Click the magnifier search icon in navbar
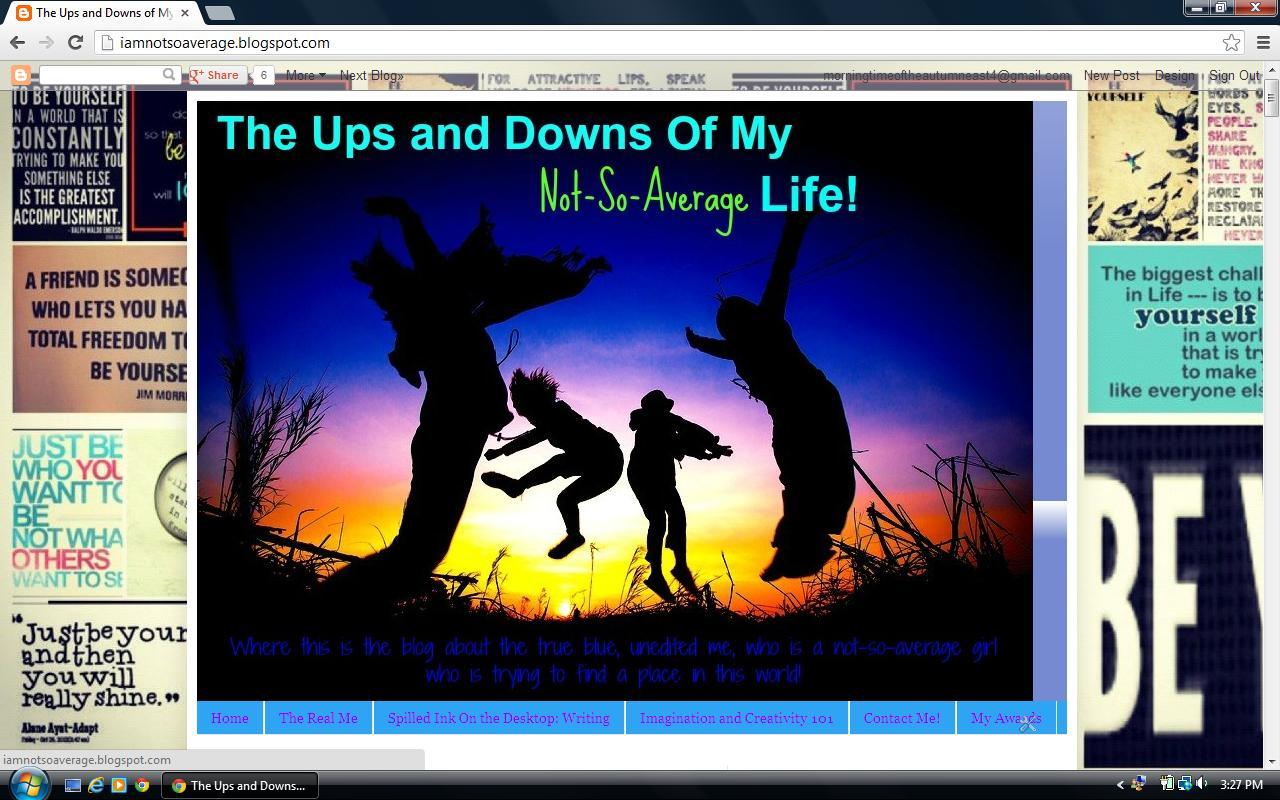Screen dimensions: 1280x800 [170, 75]
